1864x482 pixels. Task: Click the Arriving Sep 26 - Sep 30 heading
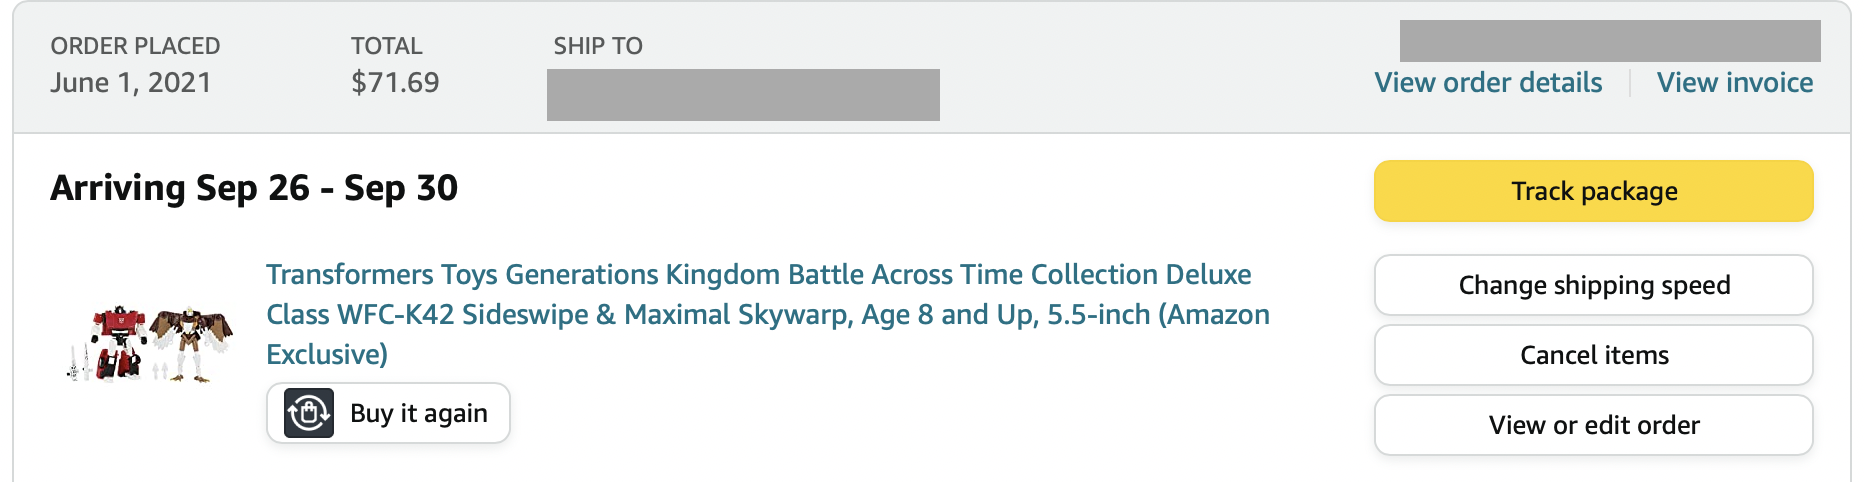(254, 188)
